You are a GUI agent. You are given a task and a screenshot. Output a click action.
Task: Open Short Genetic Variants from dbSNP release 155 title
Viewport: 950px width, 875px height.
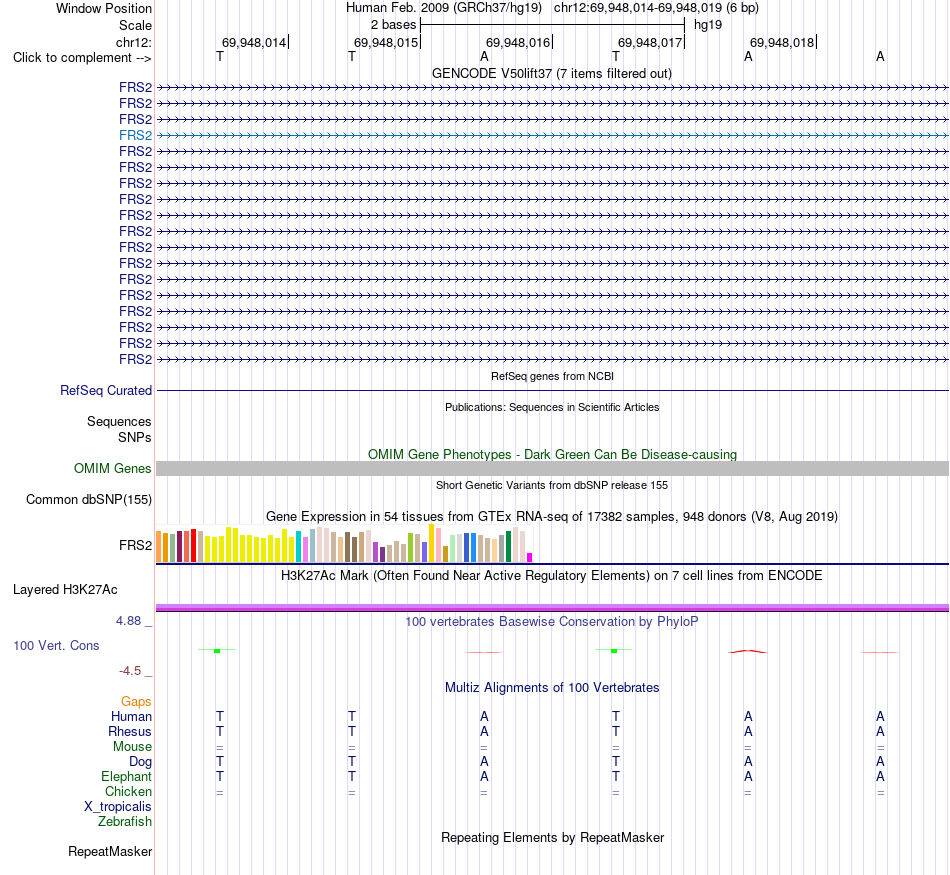click(x=551, y=485)
